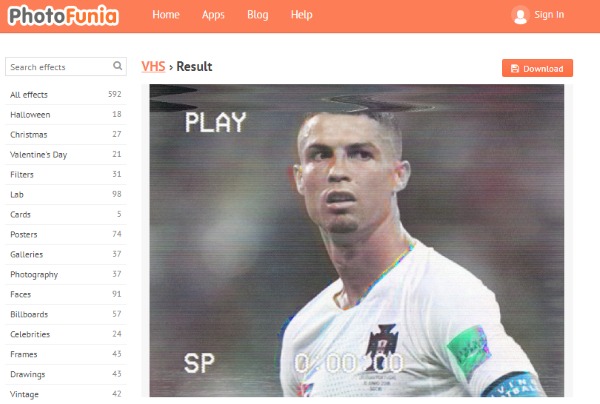Select the All effects category

click(66, 94)
